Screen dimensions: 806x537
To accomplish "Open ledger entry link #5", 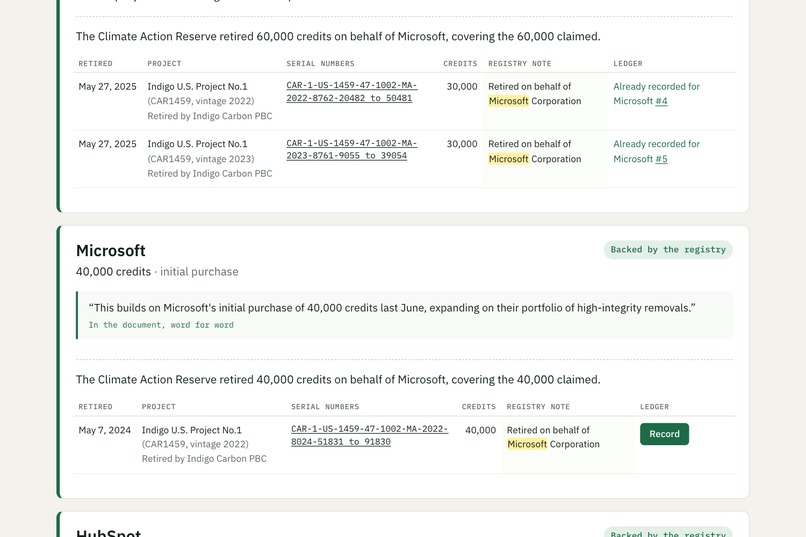I will [661, 159].
